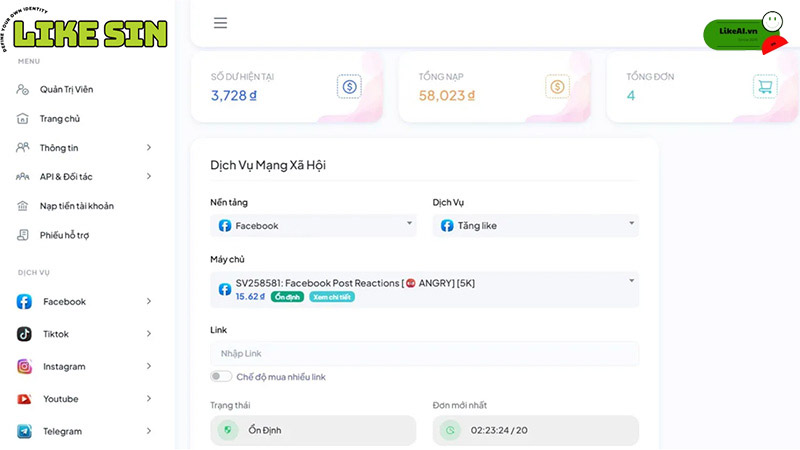Click the Tiktok logo in sidebar
This screenshot has width=800, height=450.
point(24,334)
